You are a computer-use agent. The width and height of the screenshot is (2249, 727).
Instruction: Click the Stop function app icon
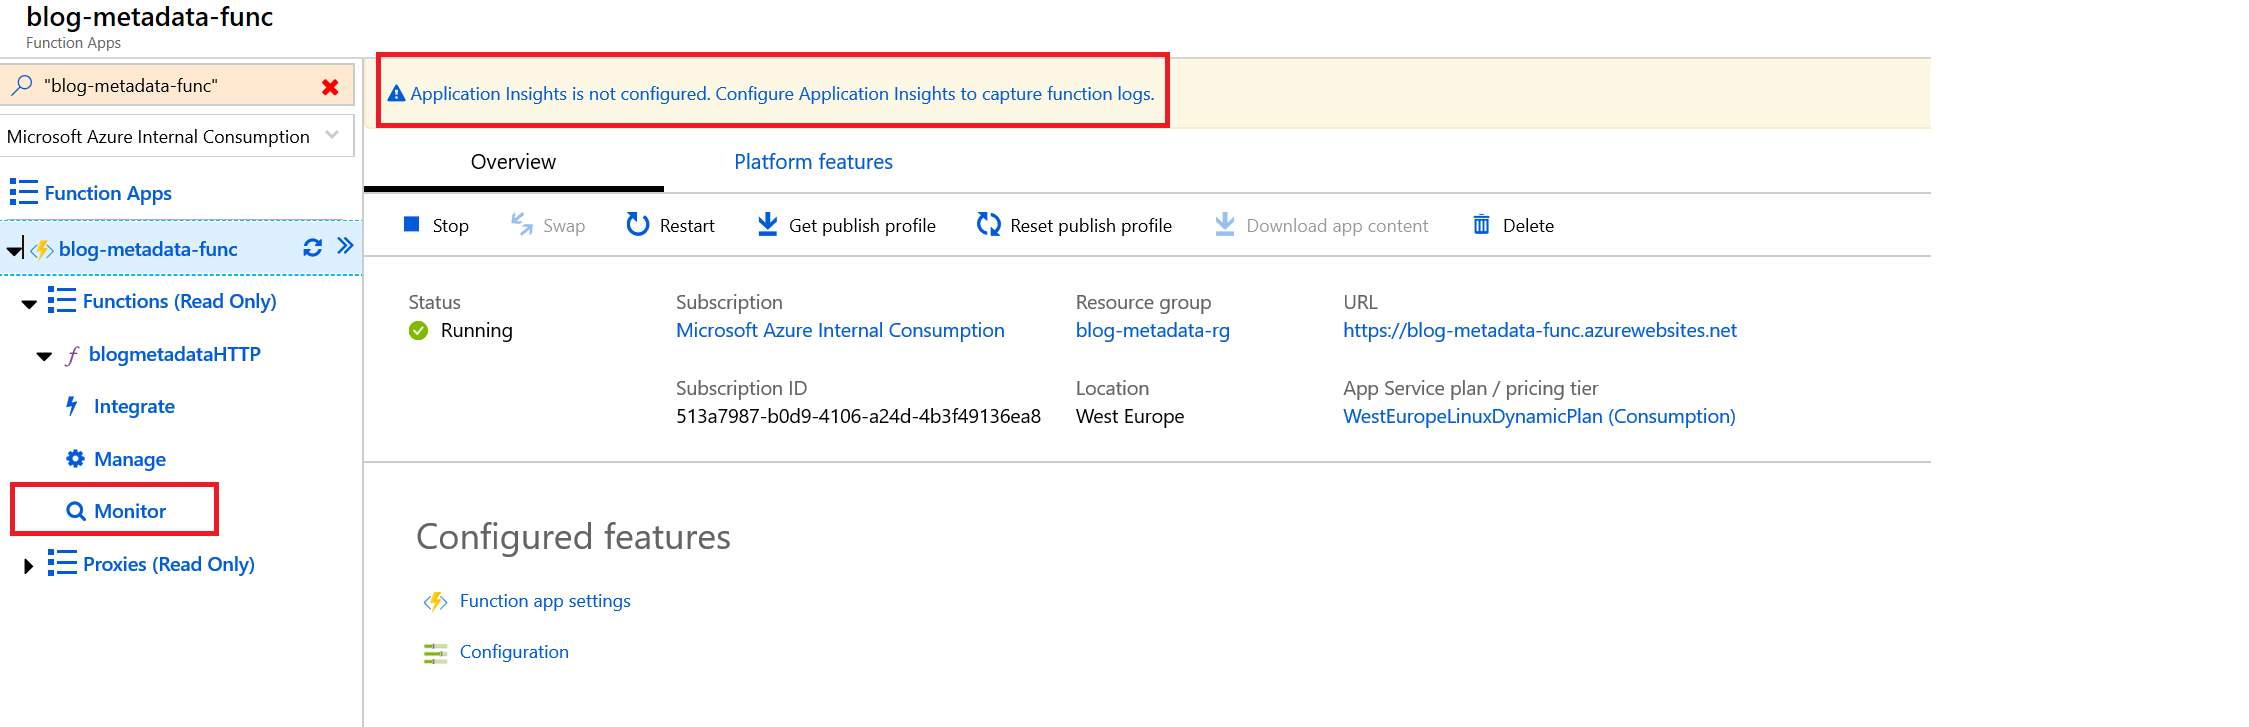tap(411, 225)
